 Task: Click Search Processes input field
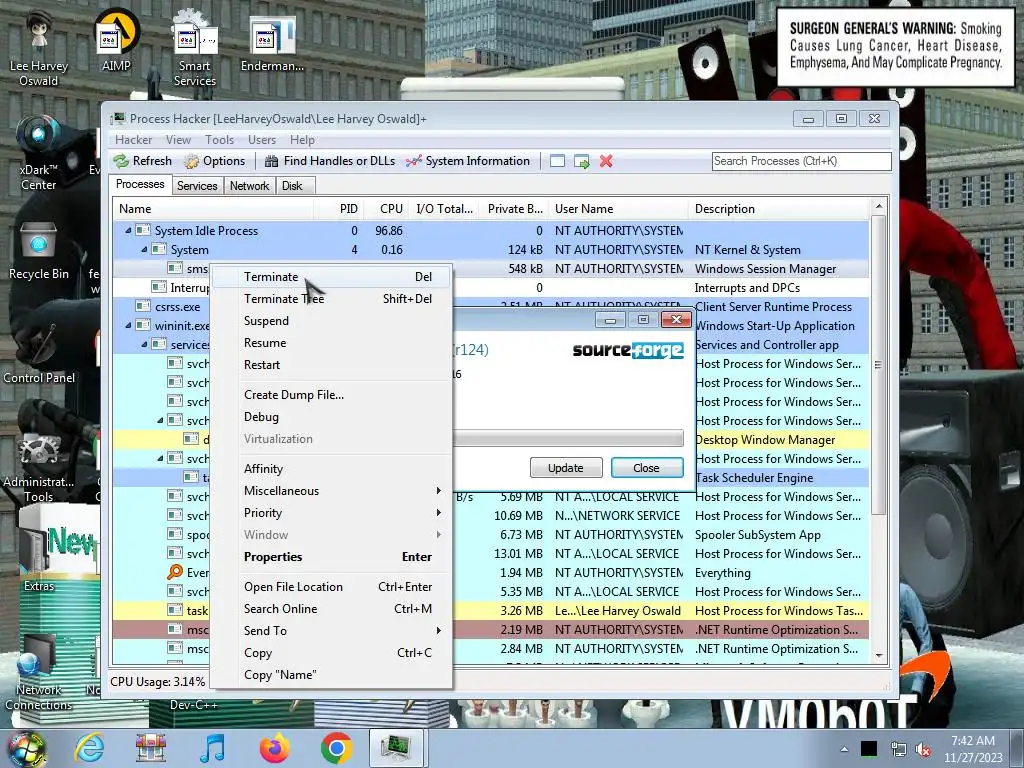point(801,161)
